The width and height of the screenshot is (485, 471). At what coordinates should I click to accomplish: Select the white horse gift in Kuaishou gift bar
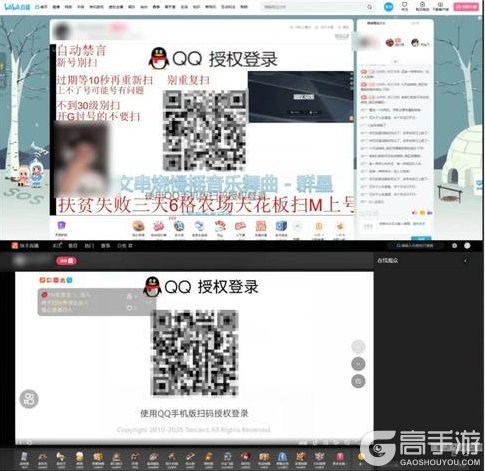point(60,456)
